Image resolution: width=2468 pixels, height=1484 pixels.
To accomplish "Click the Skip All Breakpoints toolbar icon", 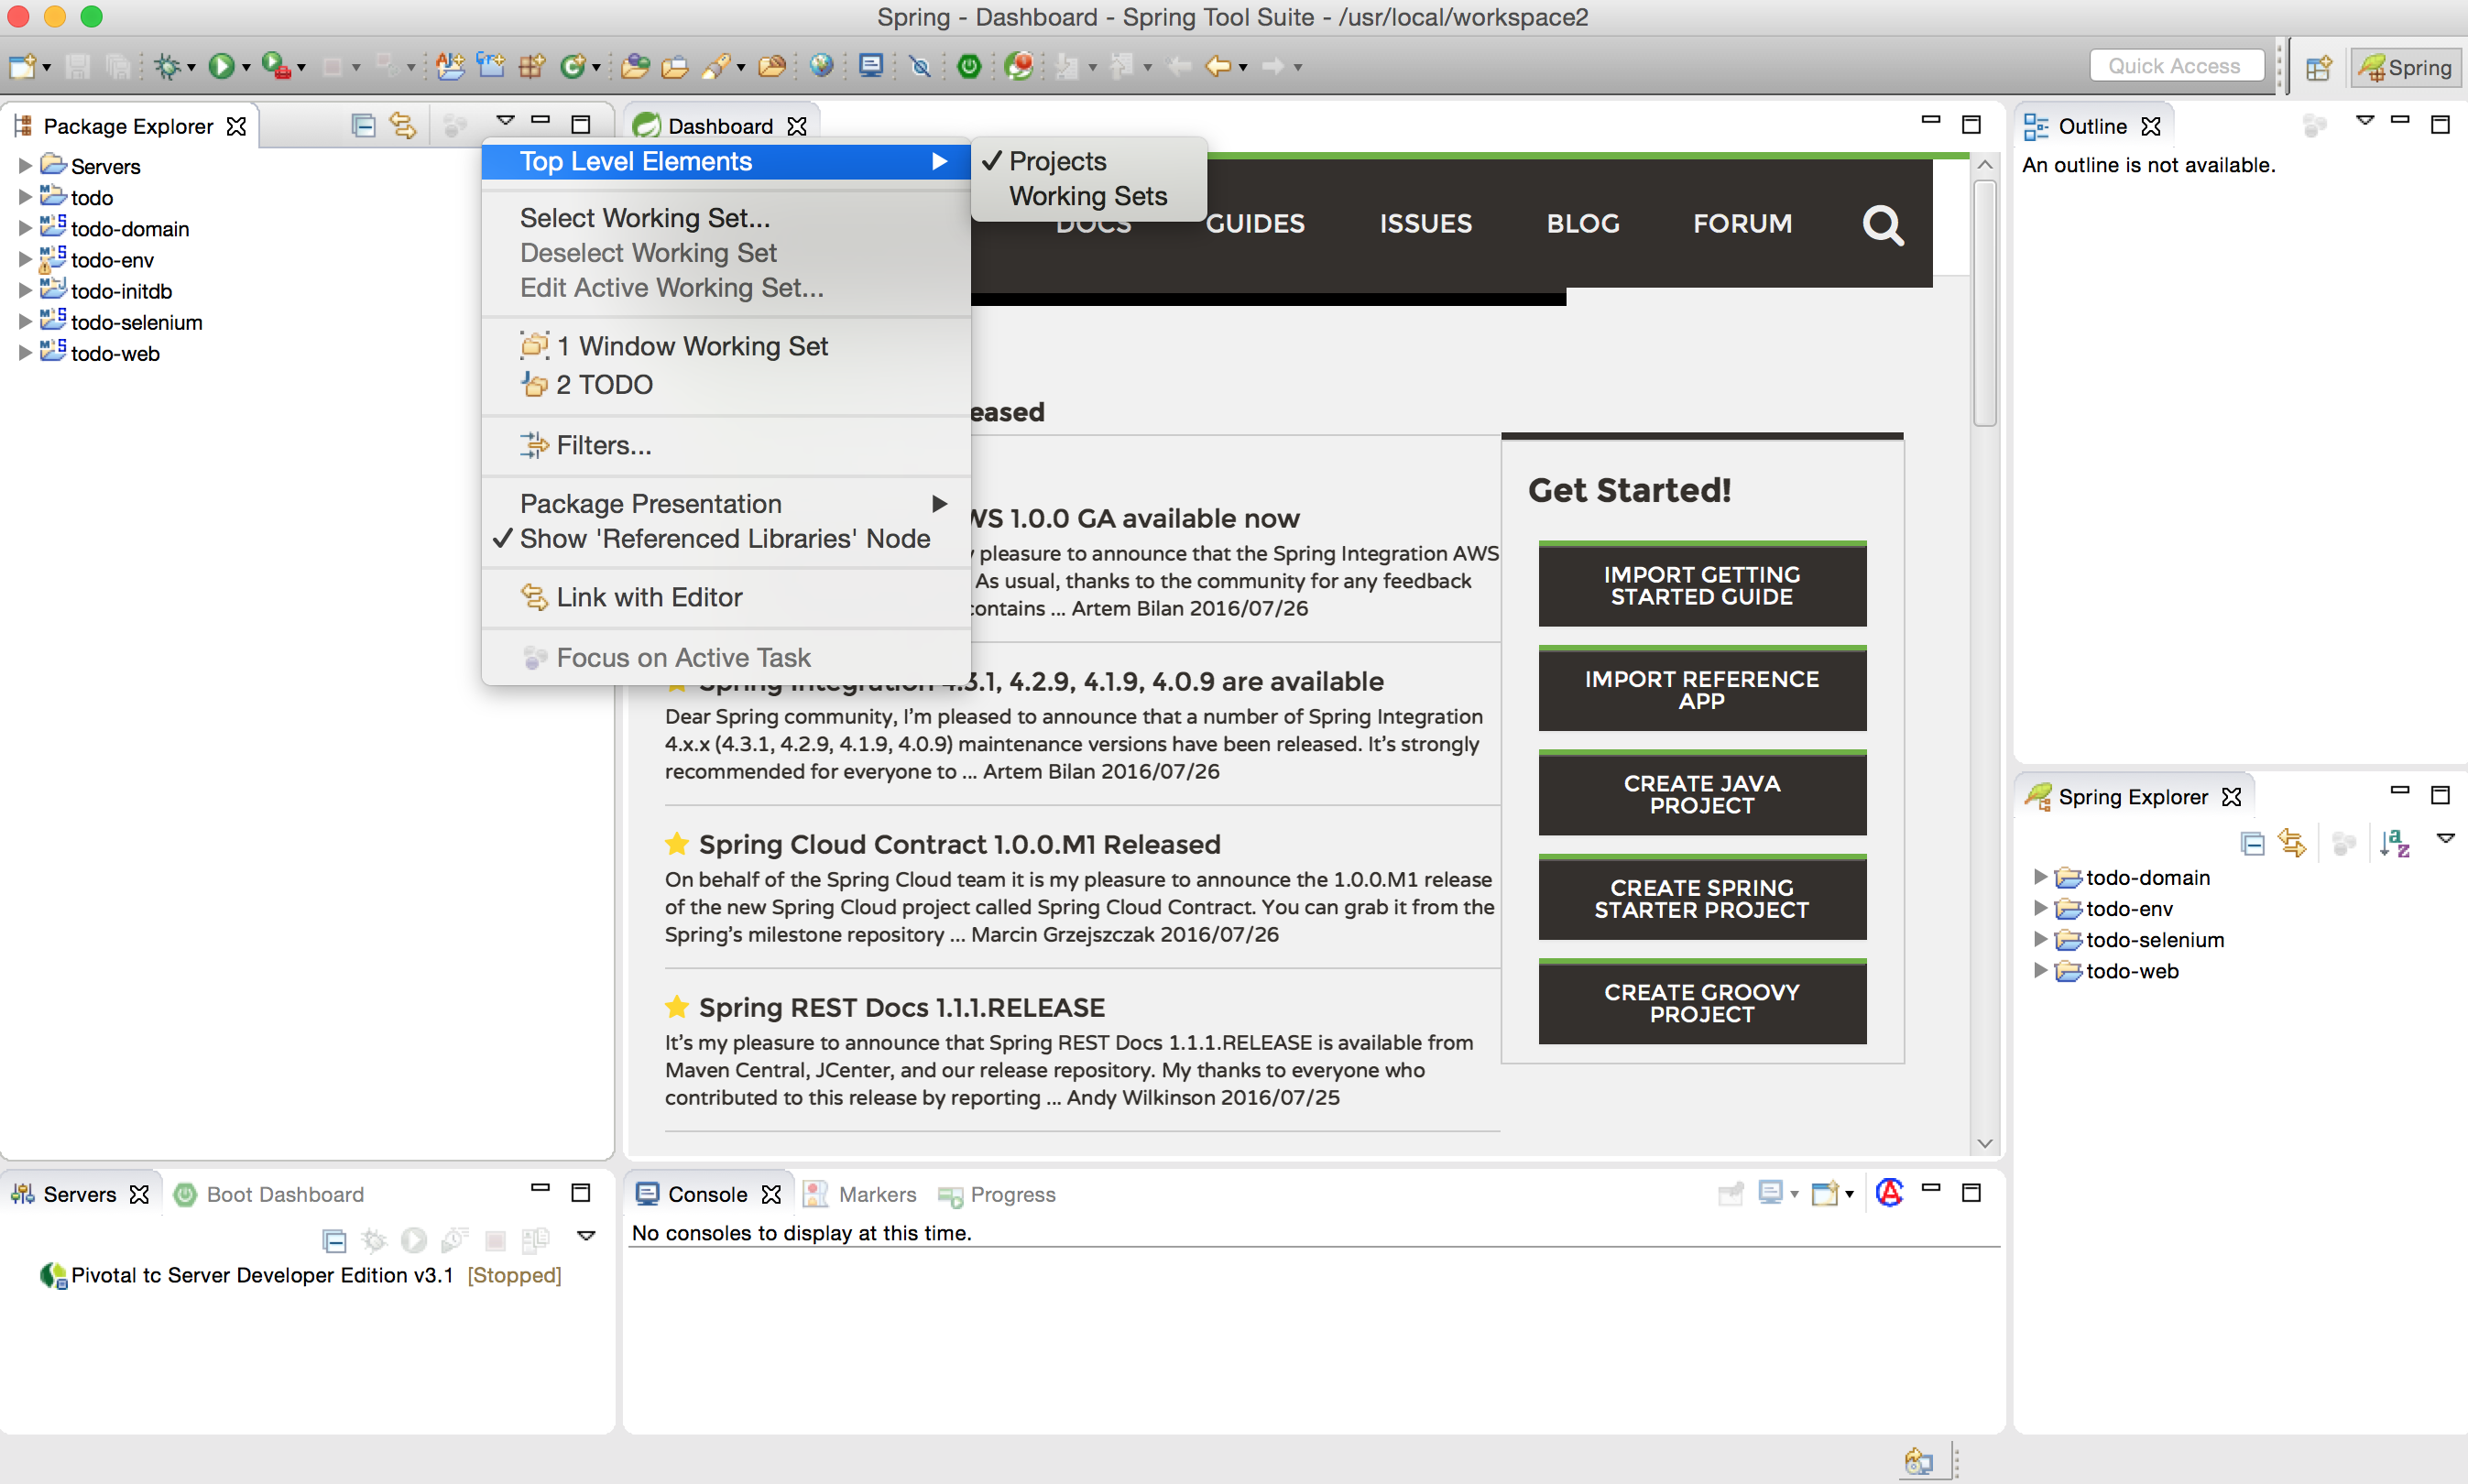I will (920, 66).
